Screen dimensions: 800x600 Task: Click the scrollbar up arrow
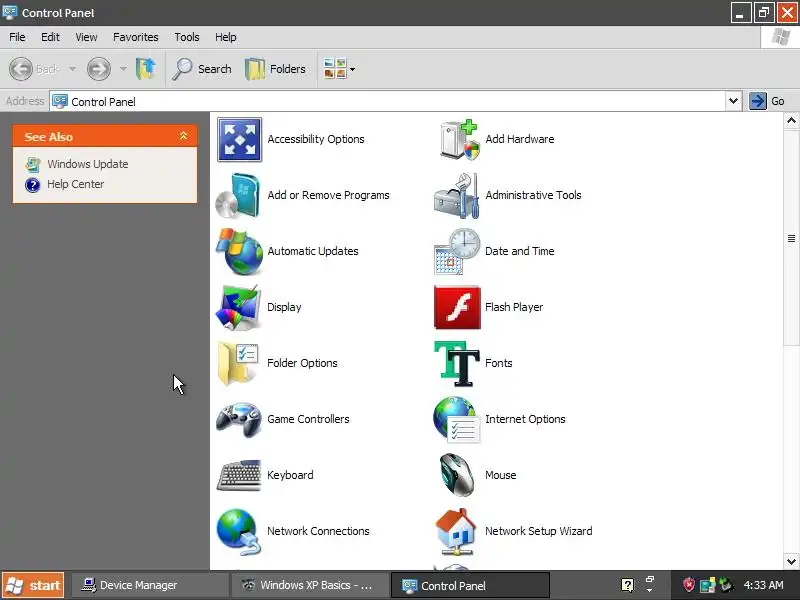coord(791,120)
